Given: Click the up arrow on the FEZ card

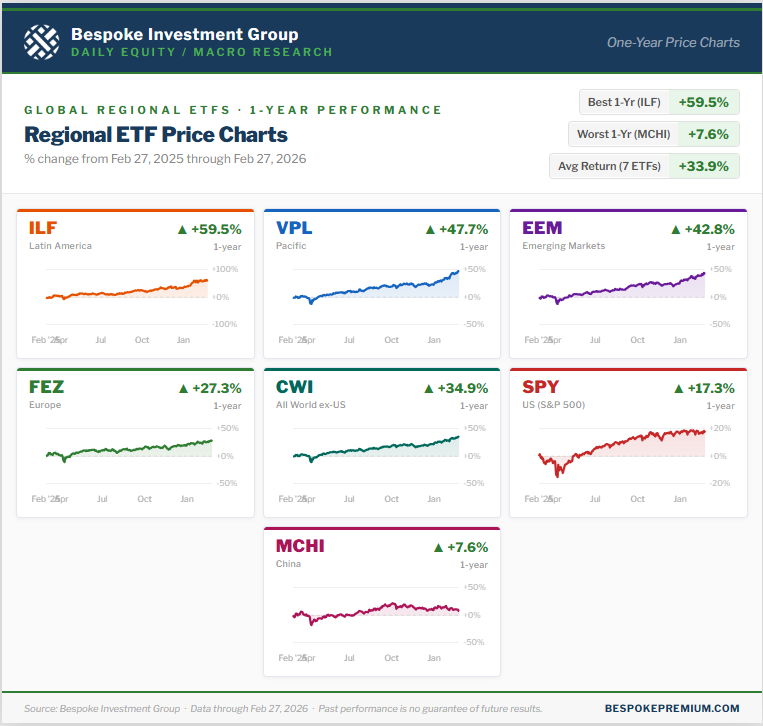Looking at the screenshot, I should click(x=182, y=388).
